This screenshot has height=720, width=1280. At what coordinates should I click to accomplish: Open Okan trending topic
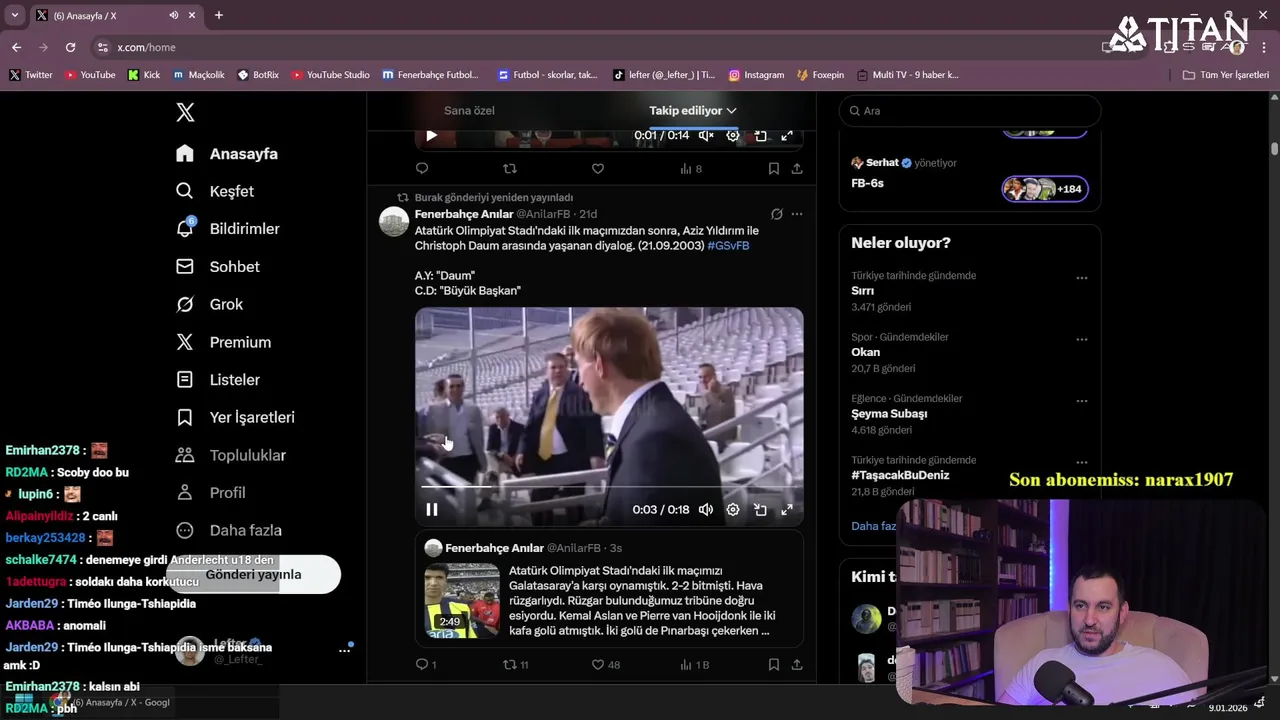866,352
